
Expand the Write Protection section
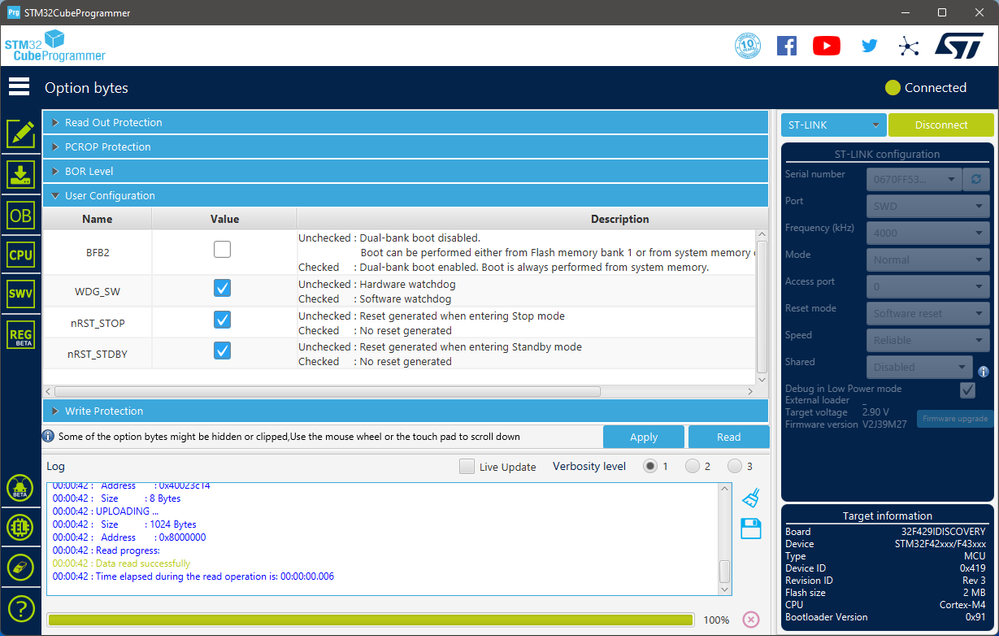click(x=405, y=411)
